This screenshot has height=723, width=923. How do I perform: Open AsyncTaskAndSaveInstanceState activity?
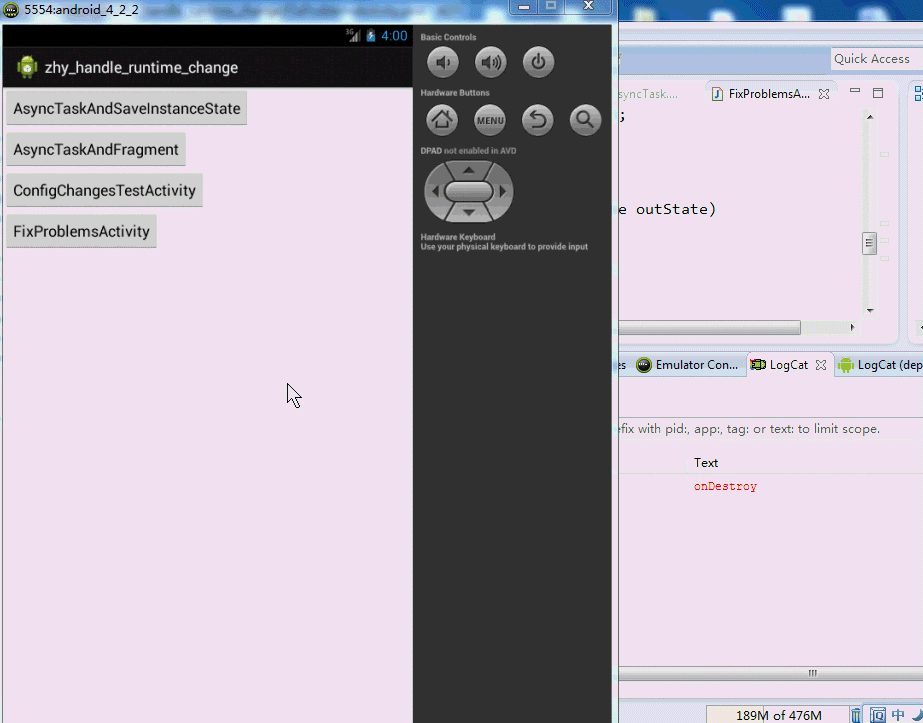pos(127,109)
